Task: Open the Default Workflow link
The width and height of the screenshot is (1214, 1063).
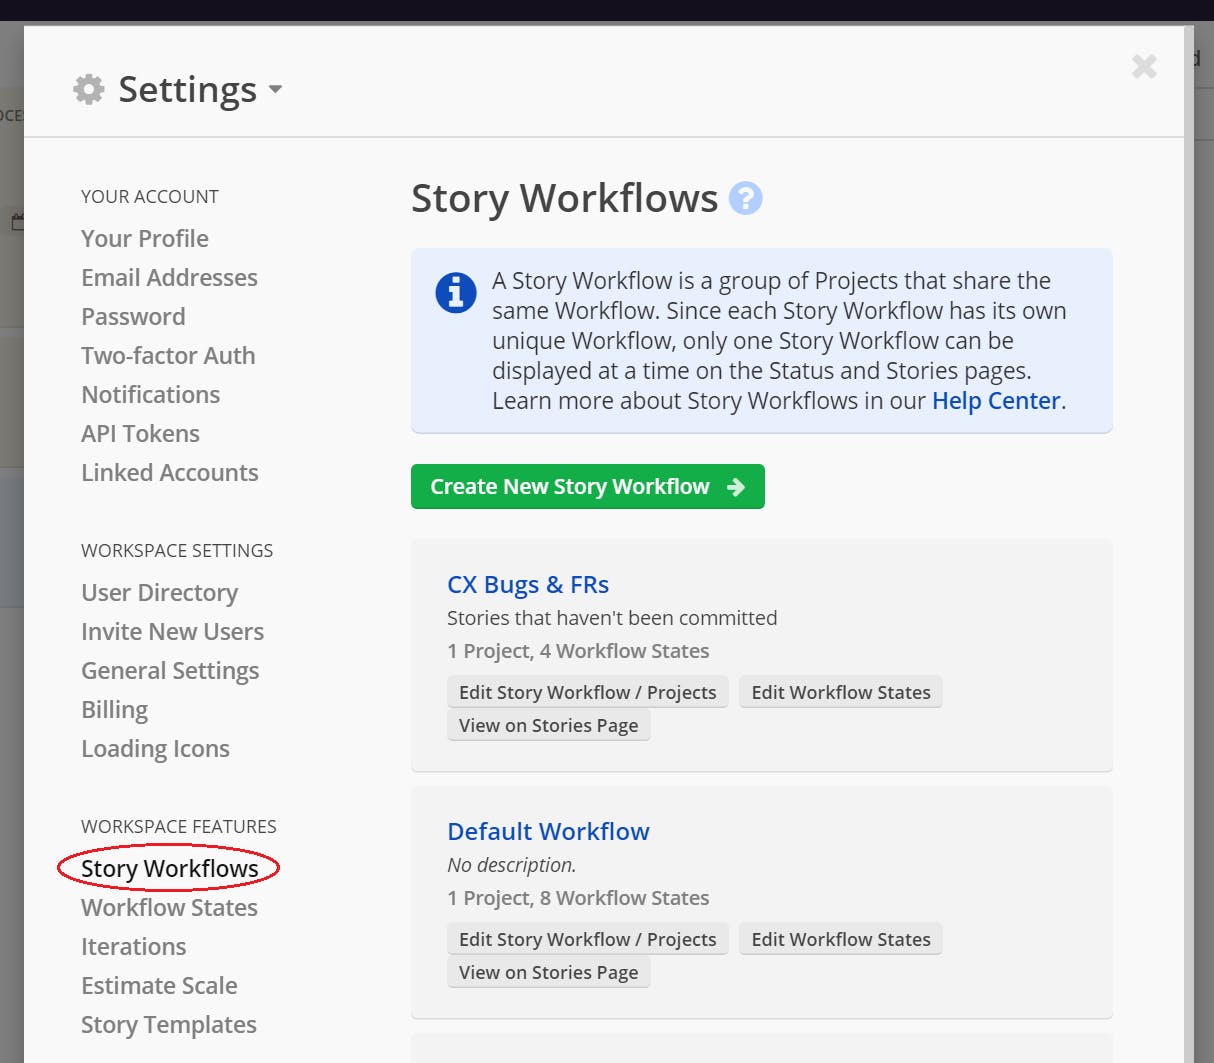Action: coord(548,831)
